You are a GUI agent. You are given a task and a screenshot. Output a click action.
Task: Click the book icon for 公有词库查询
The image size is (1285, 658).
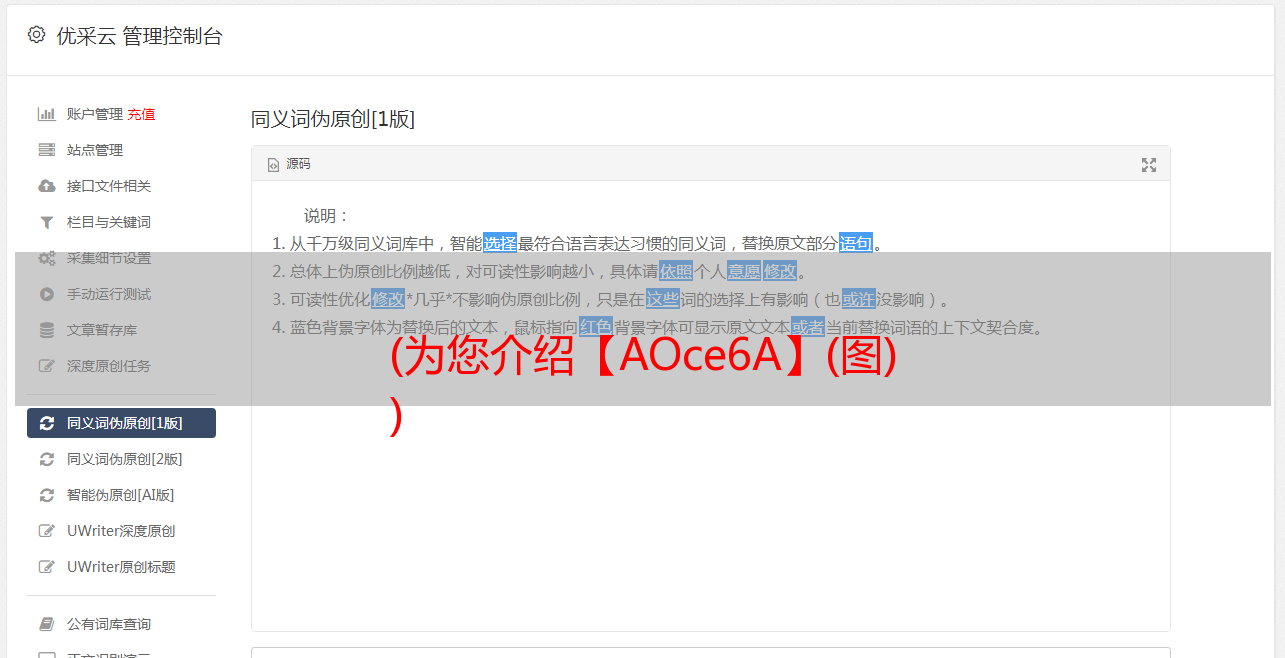46,624
